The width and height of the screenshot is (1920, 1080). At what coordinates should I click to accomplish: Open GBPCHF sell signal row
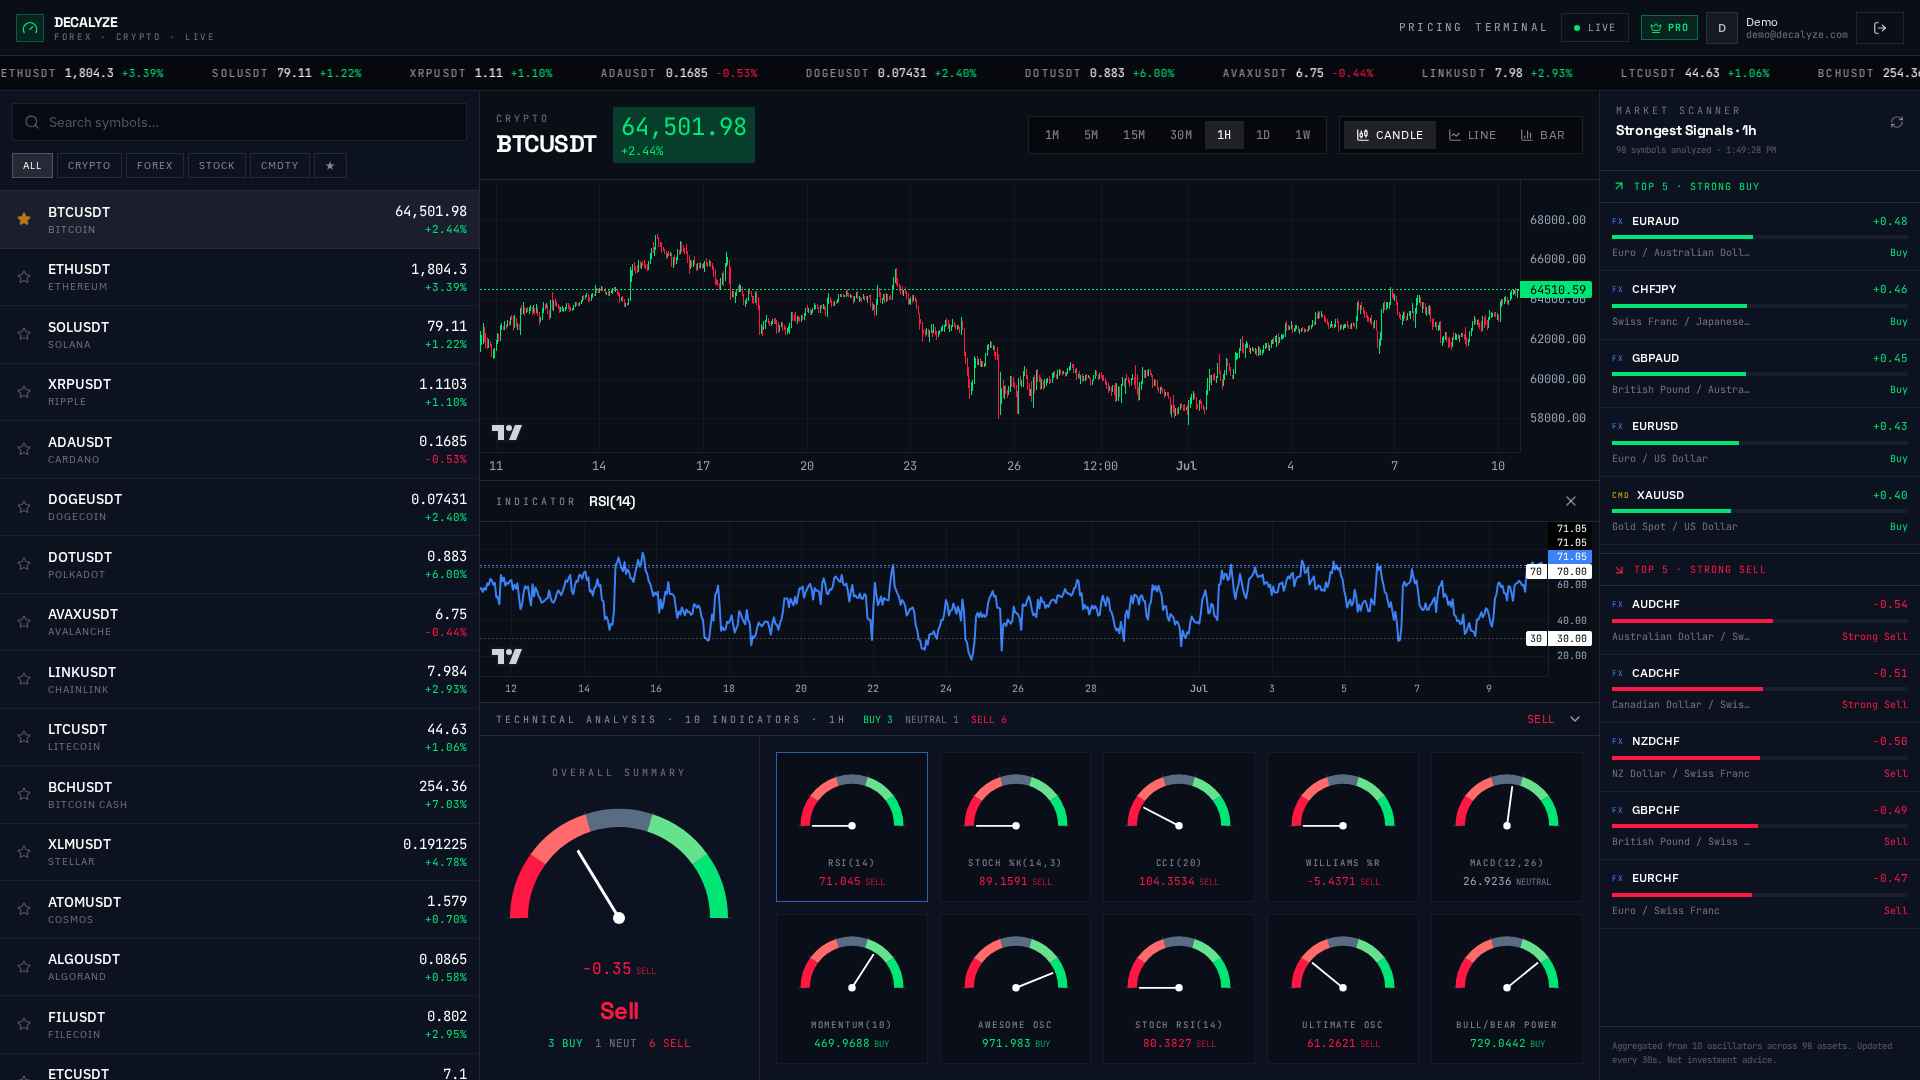[x=1760, y=826]
